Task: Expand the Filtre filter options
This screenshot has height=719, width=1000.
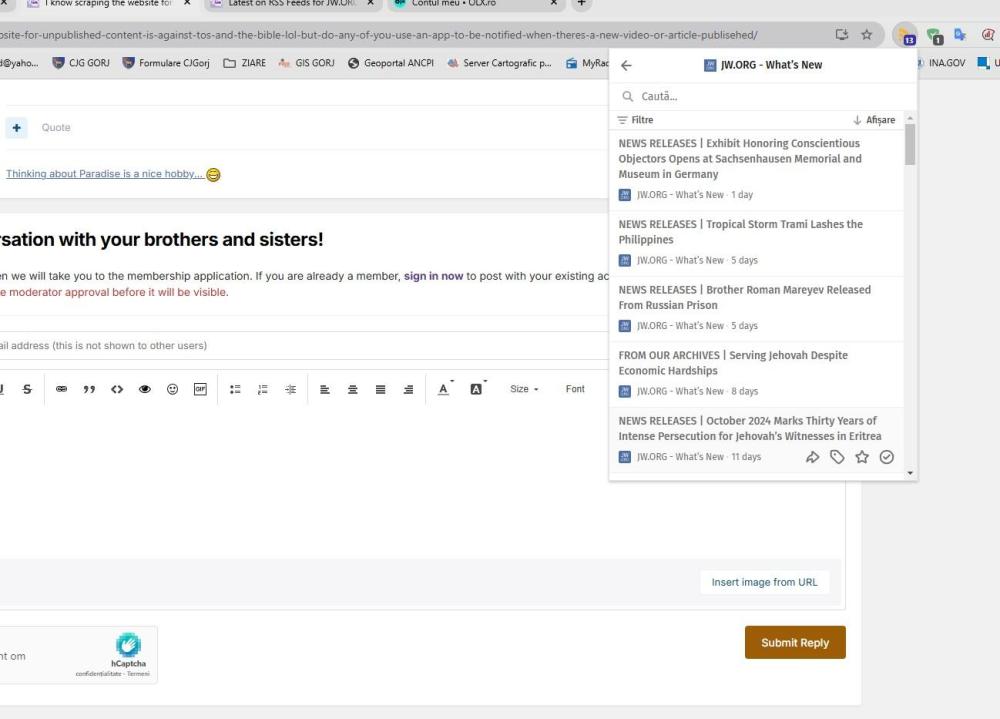Action: coord(636,120)
